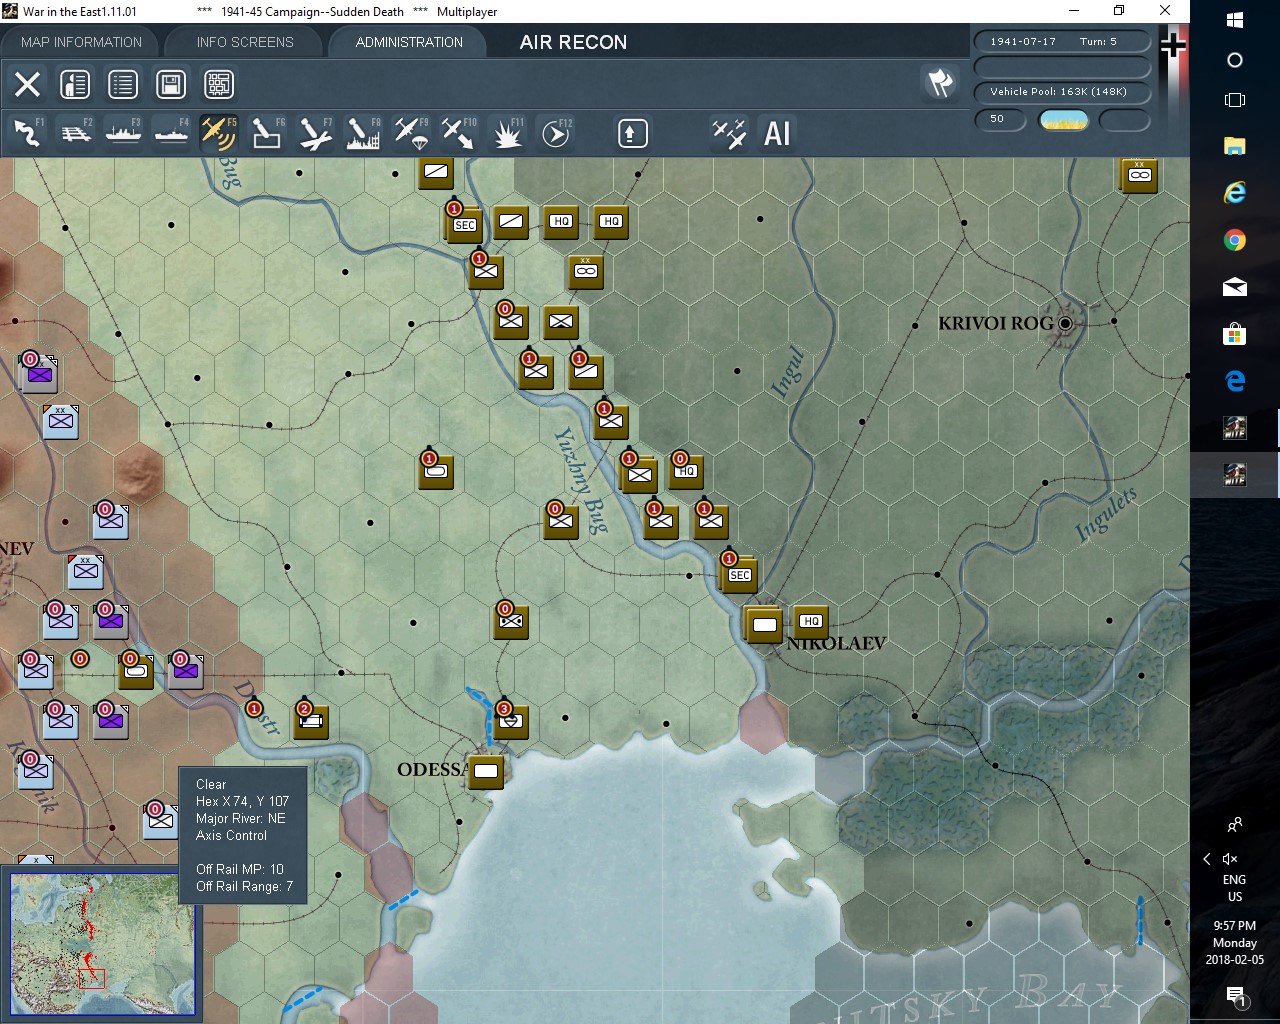Image resolution: width=1280 pixels, height=1024 pixels.
Task: Select the F8 bomb city icon
Action: 363,133
